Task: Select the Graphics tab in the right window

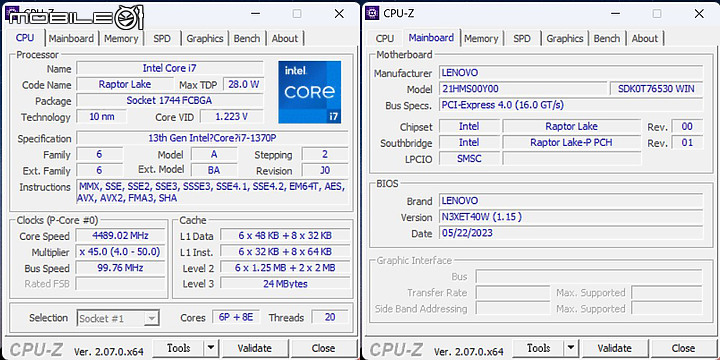Action: tap(565, 39)
